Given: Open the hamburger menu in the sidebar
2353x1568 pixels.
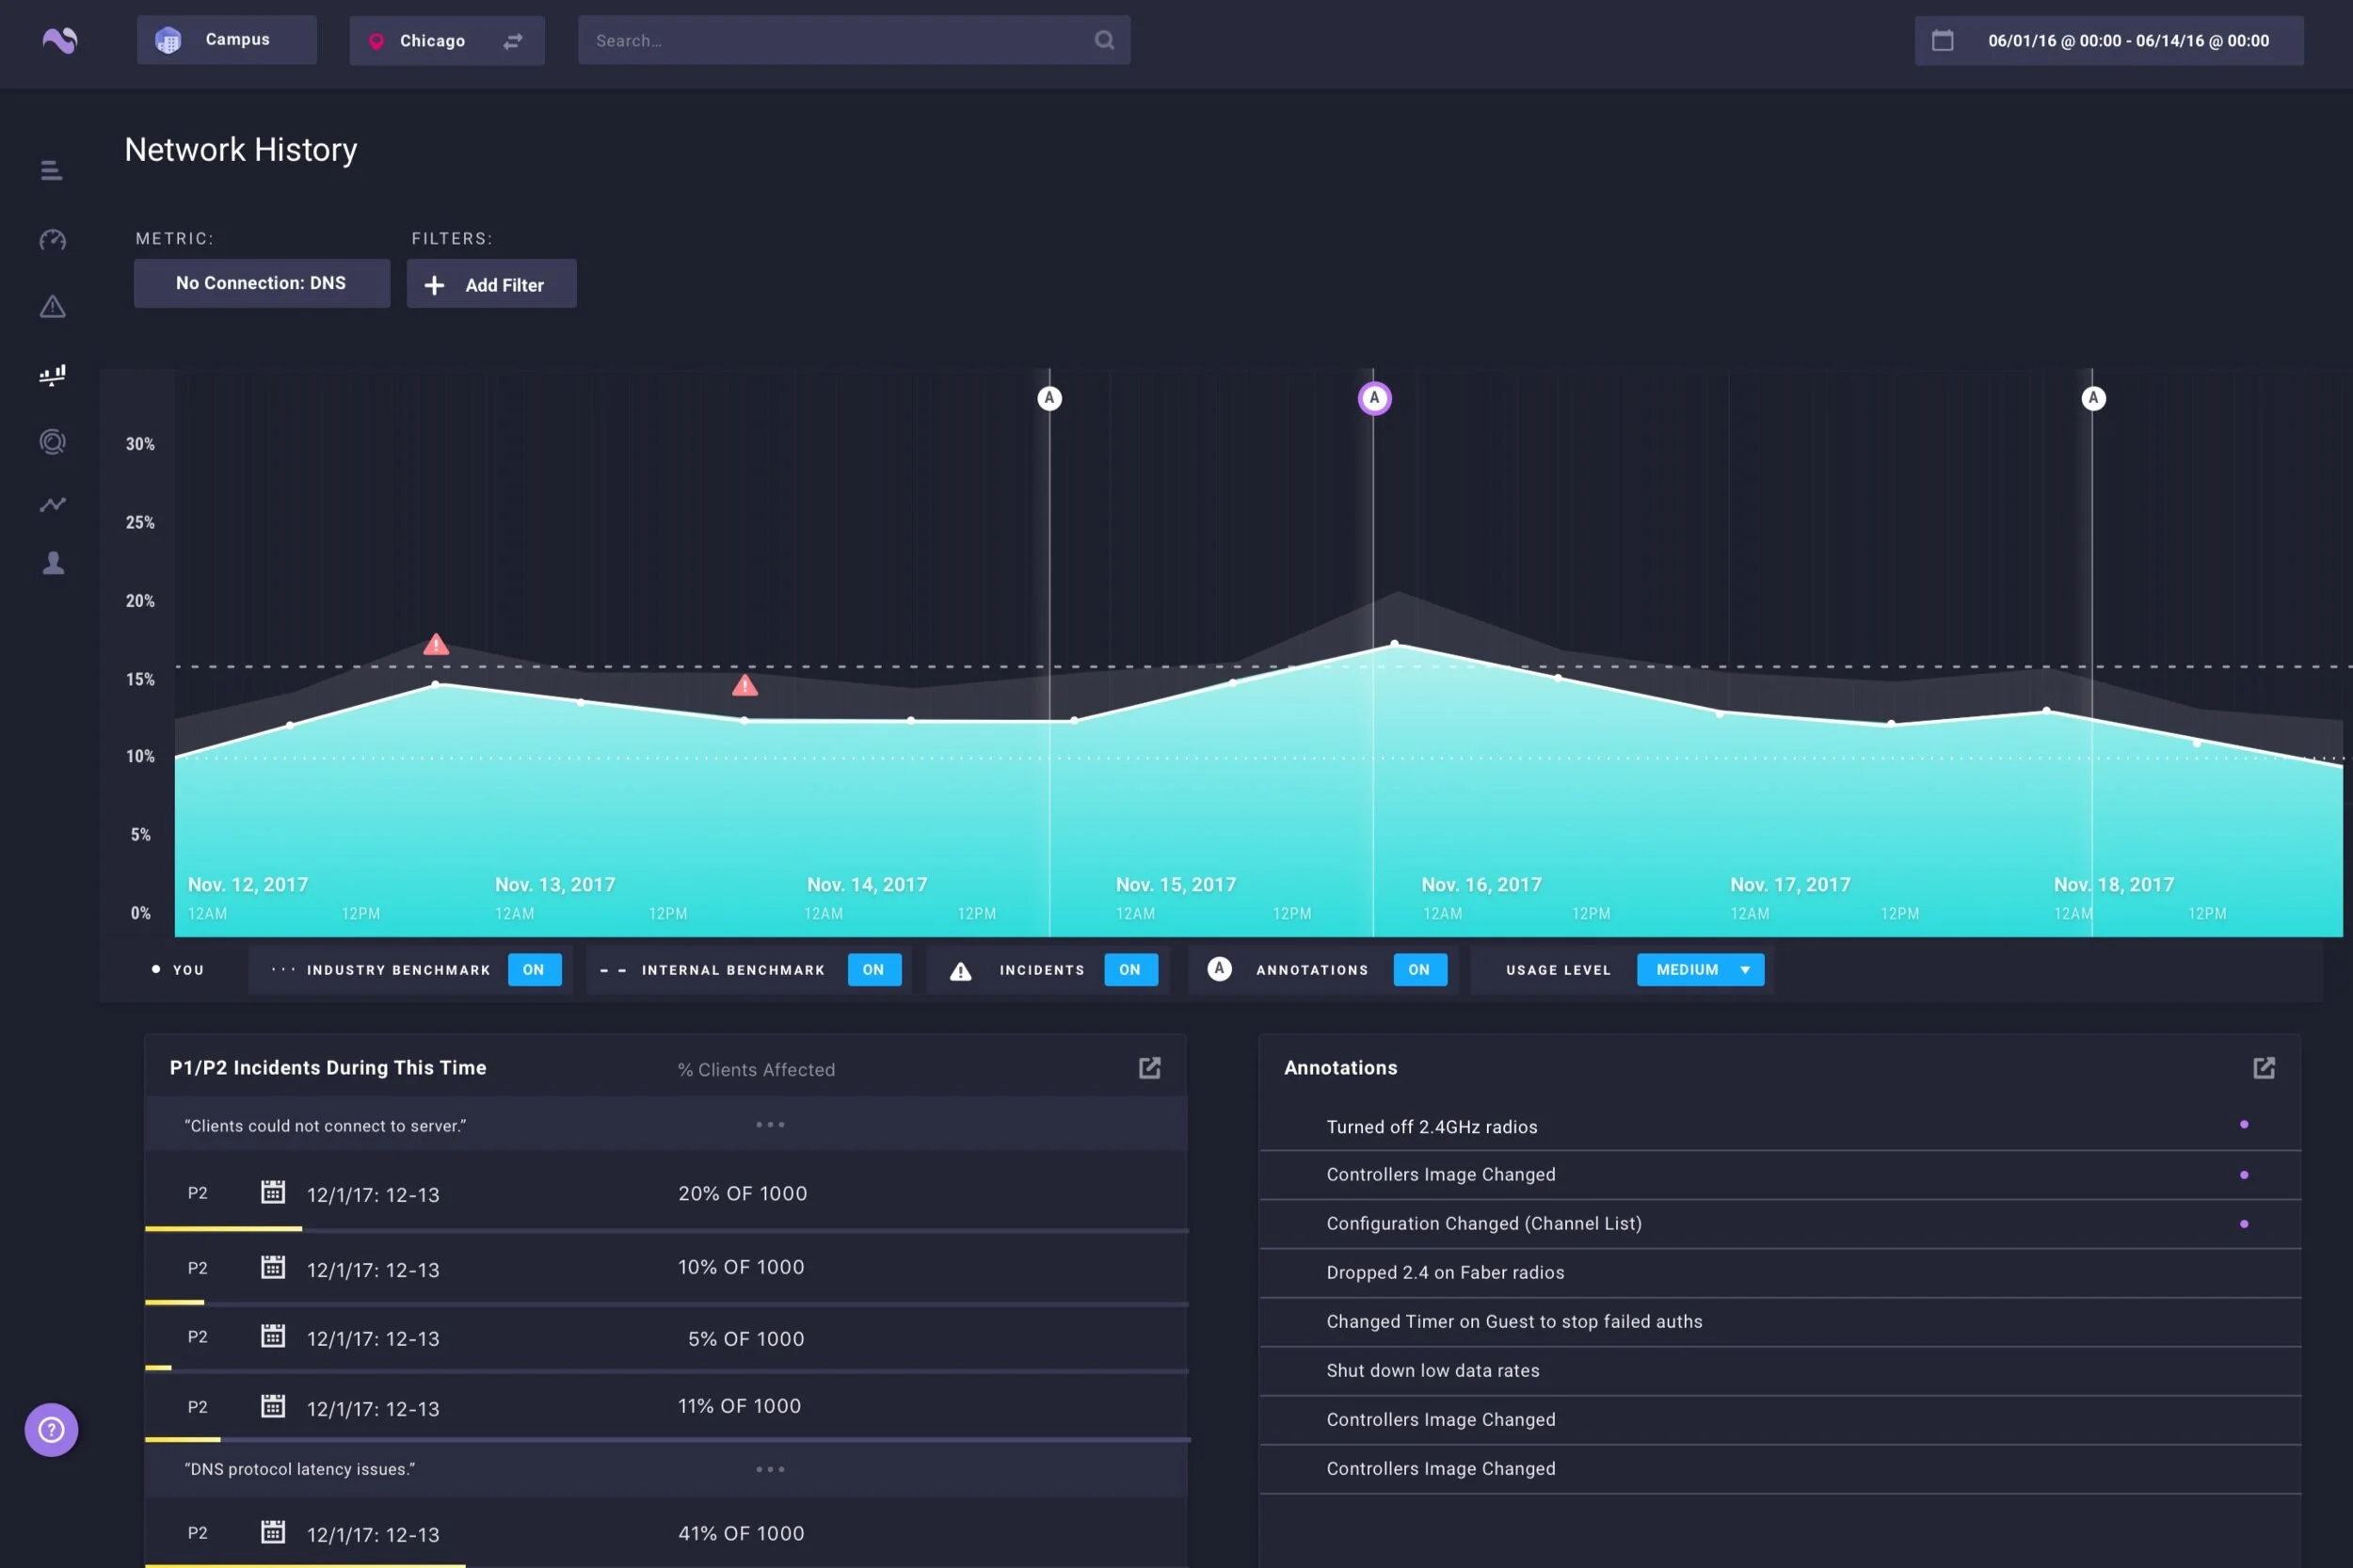Looking at the screenshot, I should click(51, 171).
